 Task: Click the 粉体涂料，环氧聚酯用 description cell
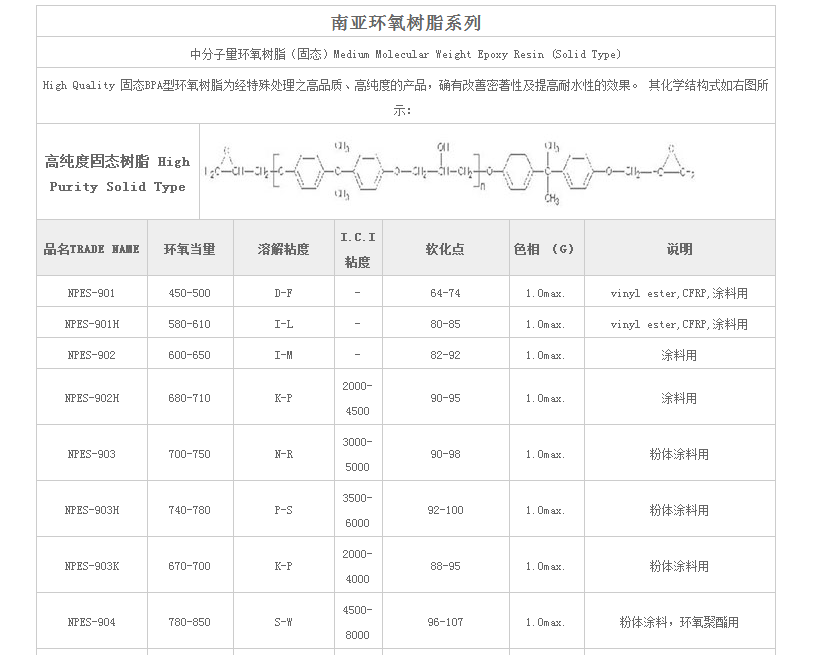pyautogui.click(x=679, y=622)
